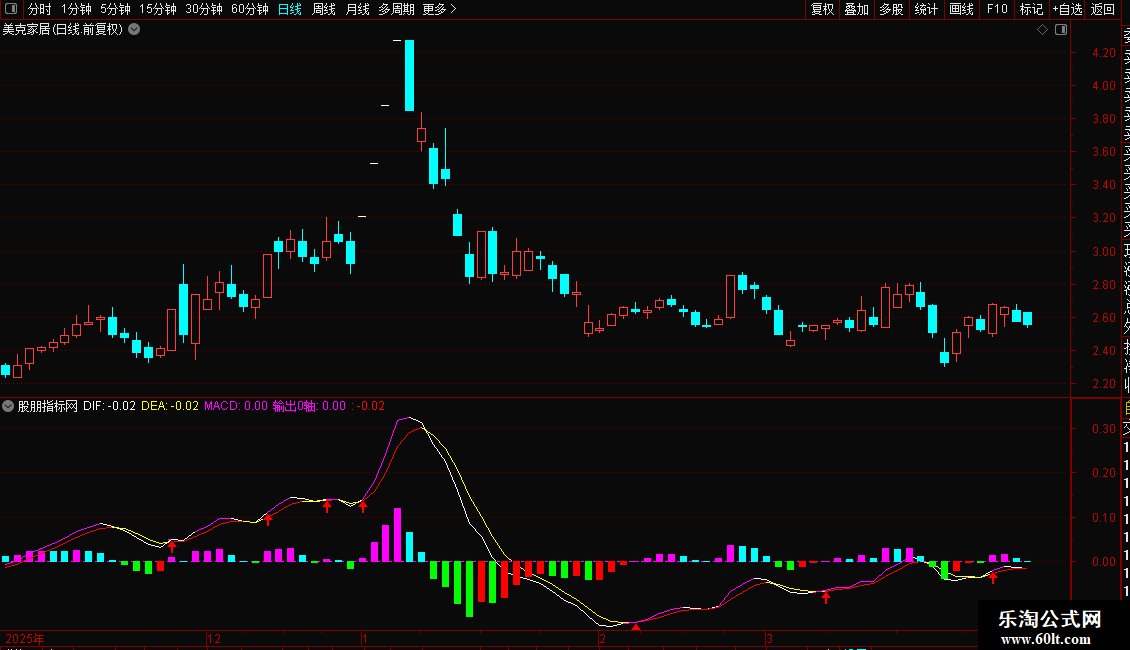Open the 多股 multi-stock view
Viewport: 1130px width, 650px height.
pyautogui.click(x=891, y=9)
